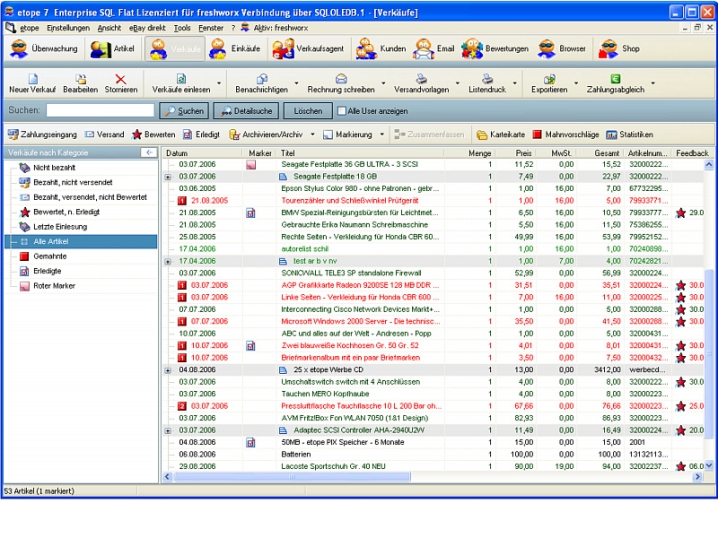Click the Stornieren red X icon

pos(121,79)
